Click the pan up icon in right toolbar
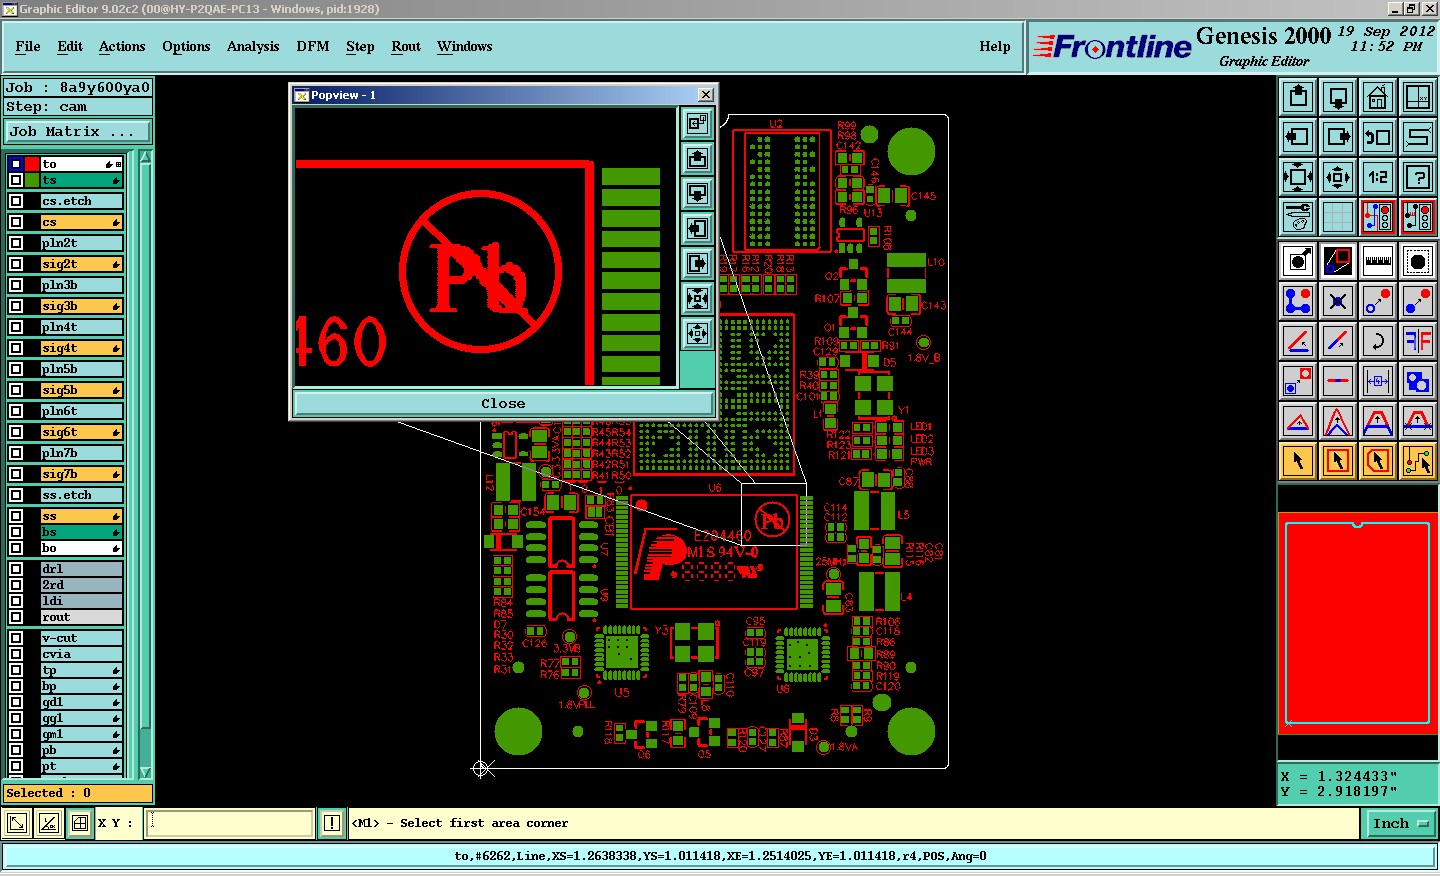Viewport: 1440px width, 876px height. point(1298,97)
